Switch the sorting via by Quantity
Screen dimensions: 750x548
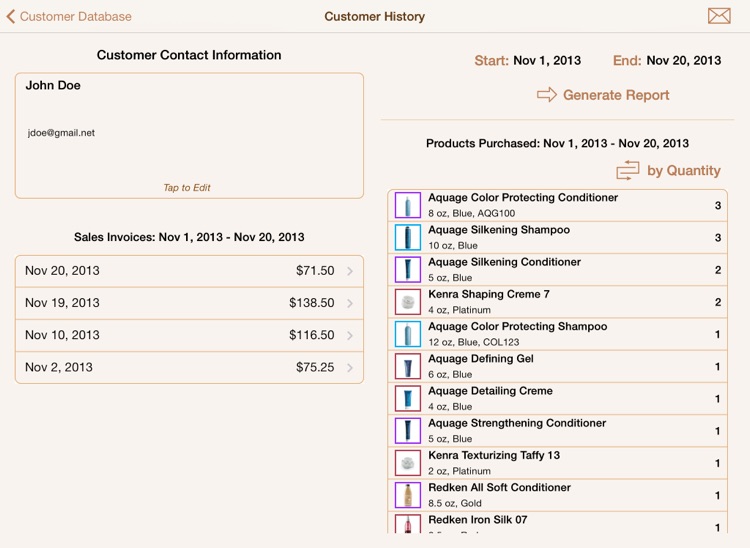pyautogui.click(x=684, y=171)
